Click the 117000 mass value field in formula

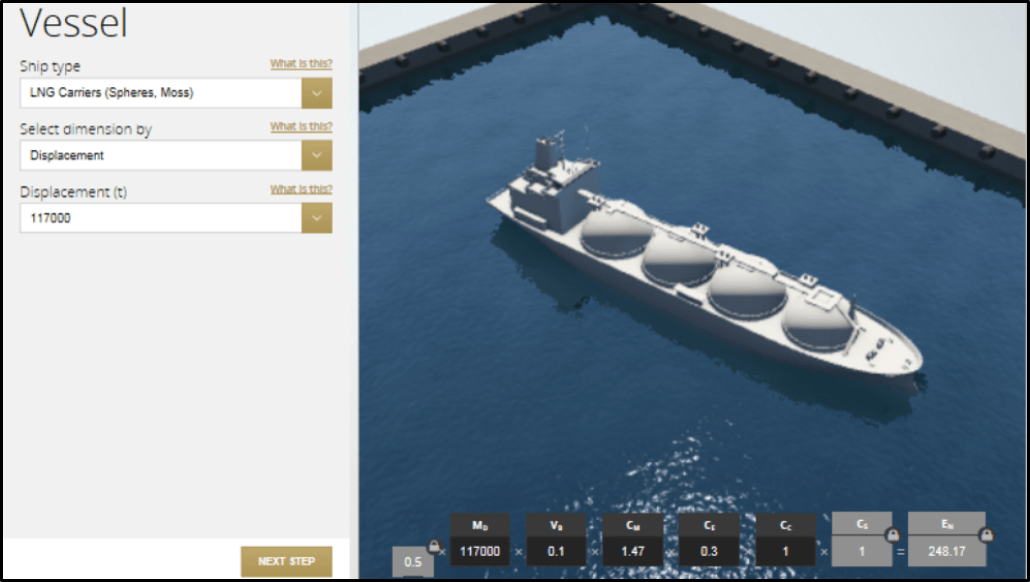(479, 551)
